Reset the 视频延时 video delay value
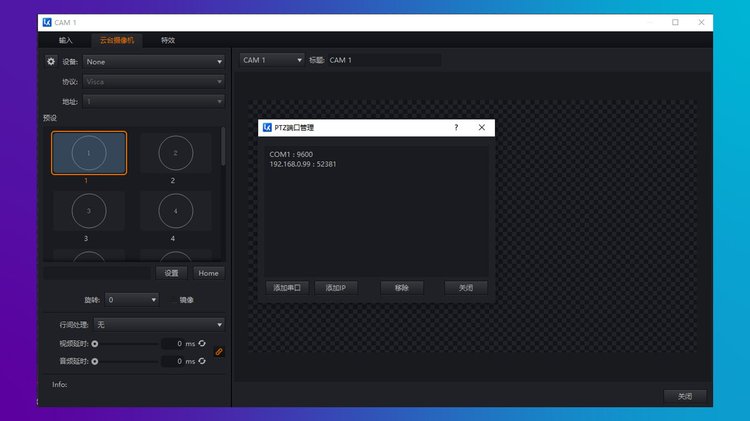The height and width of the screenshot is (421, 750). [x=202, y=344]
